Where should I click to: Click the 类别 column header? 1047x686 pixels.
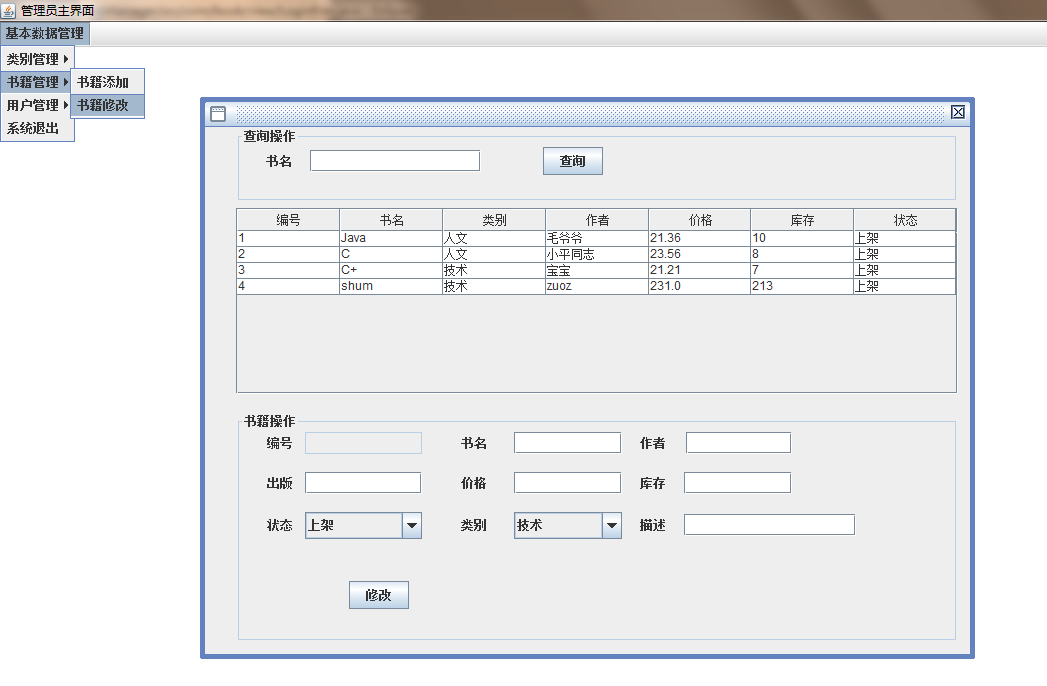[x=494, y=220]
